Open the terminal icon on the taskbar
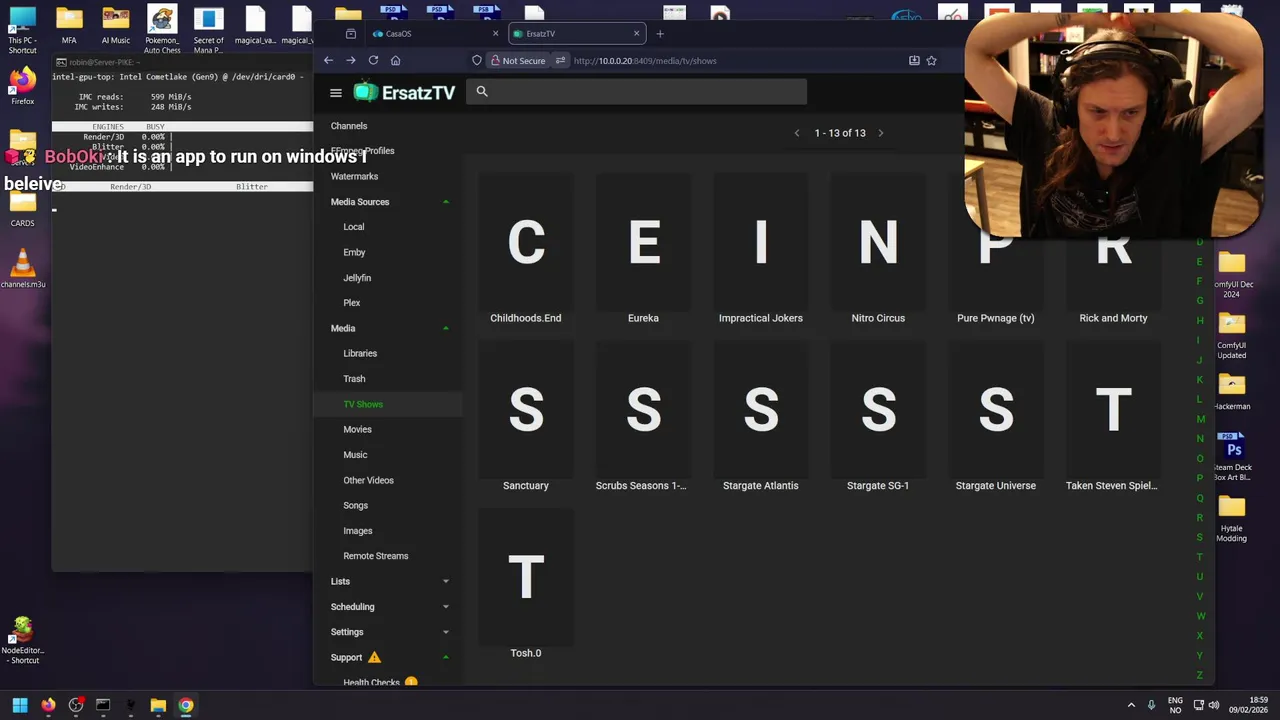Viewport: 1280px width, 720px height. pos(103,705)
